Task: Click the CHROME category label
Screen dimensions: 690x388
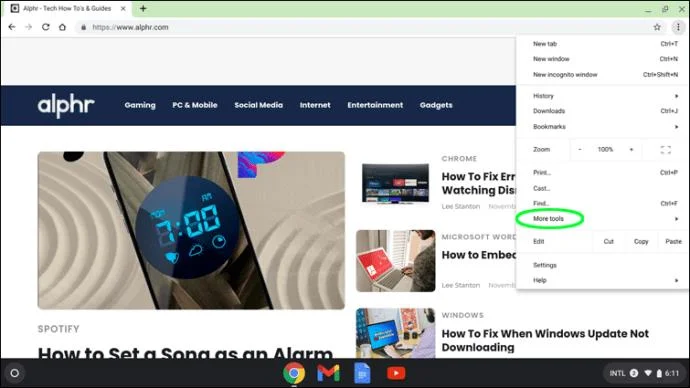Action: tap(459, 159)
